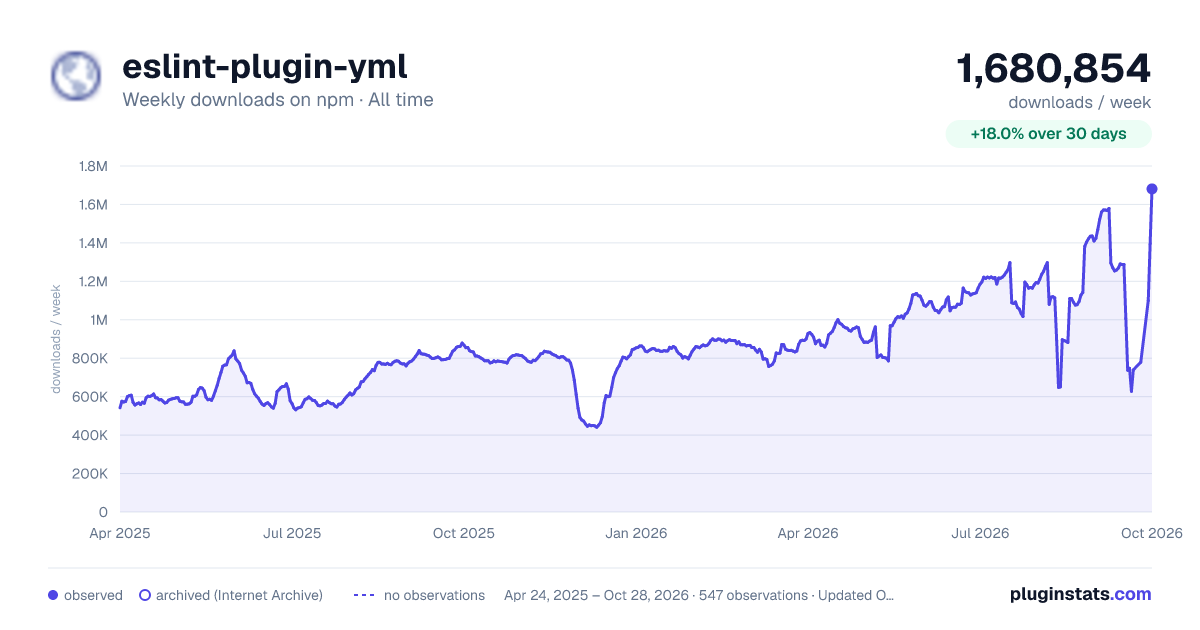Click the '800K' y-axis label
The width and height of the screenshot is (1200, 630).
tap(89, 358)
